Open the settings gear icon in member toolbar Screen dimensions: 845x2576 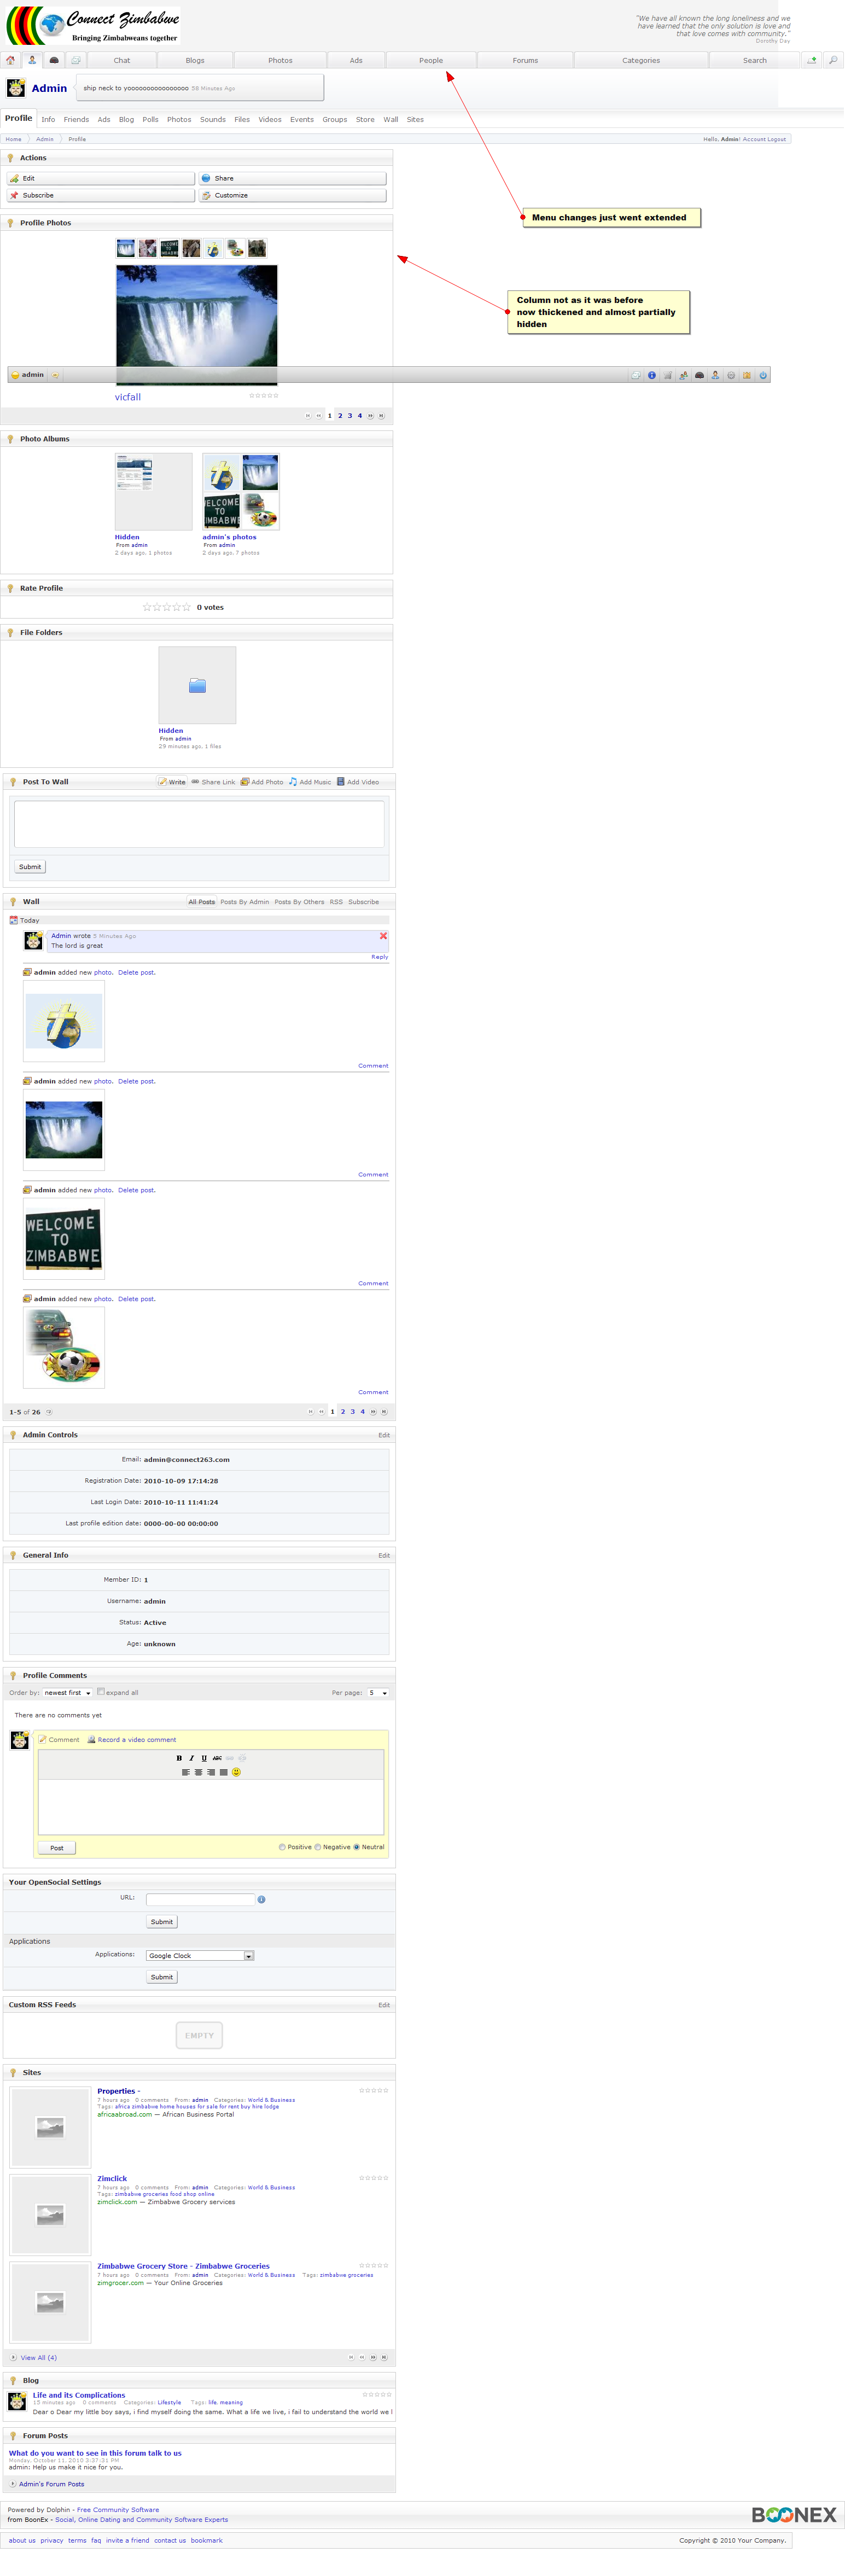coord(731,376)
